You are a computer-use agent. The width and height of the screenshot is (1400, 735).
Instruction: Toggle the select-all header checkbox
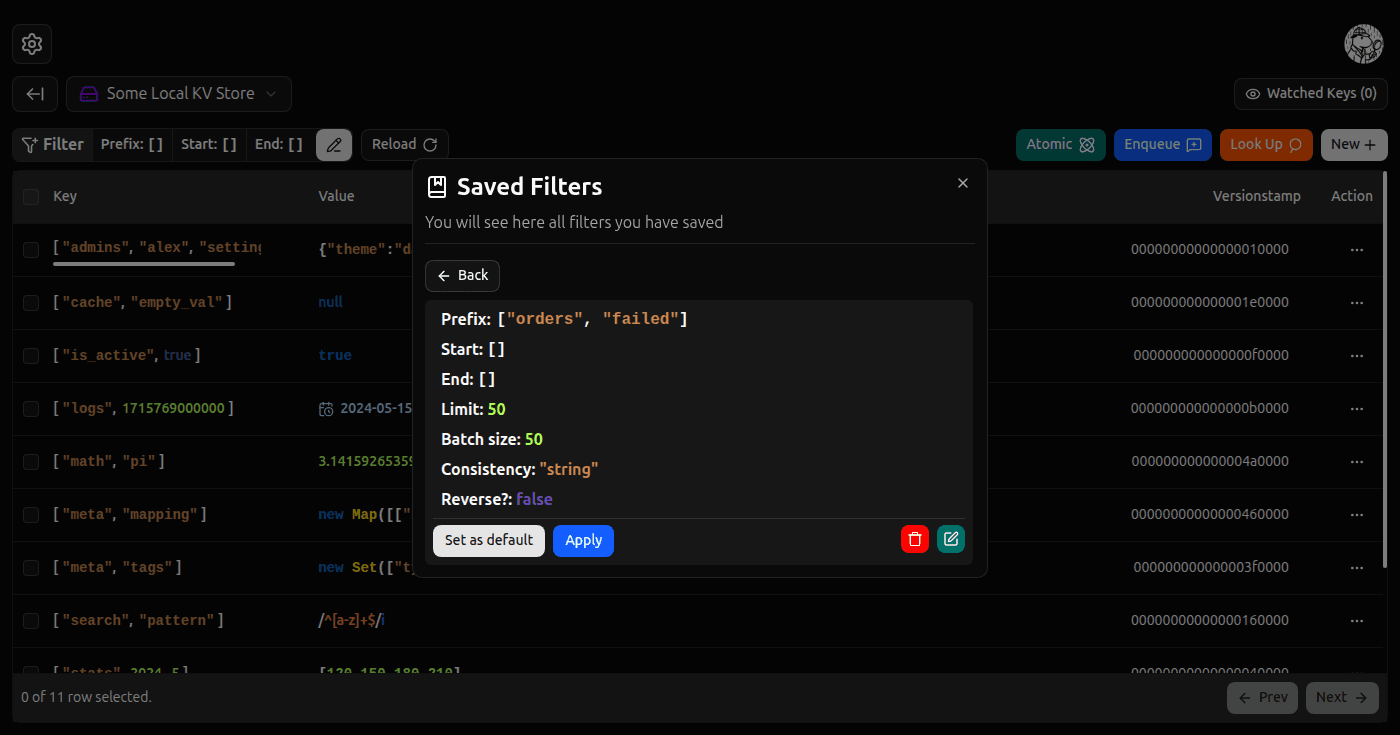tap(31, 197)
